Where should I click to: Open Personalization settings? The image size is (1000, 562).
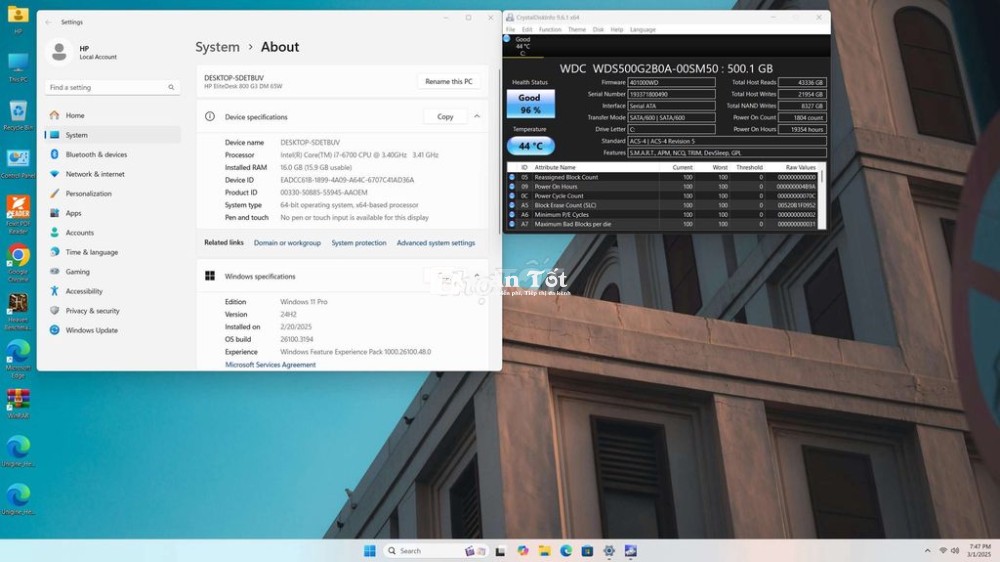tap(112, 193)
